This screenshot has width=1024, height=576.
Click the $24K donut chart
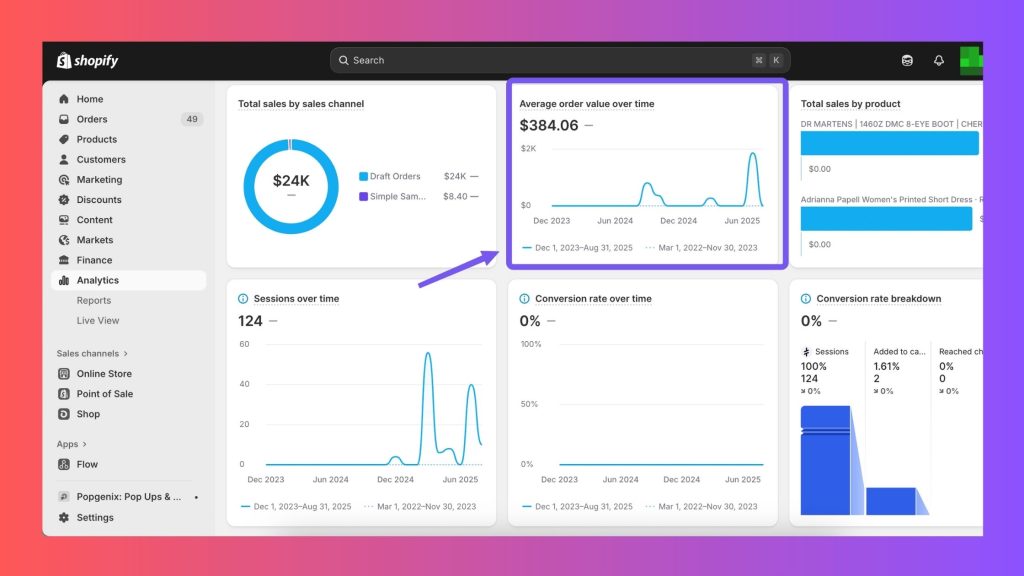tap(291, 186)
